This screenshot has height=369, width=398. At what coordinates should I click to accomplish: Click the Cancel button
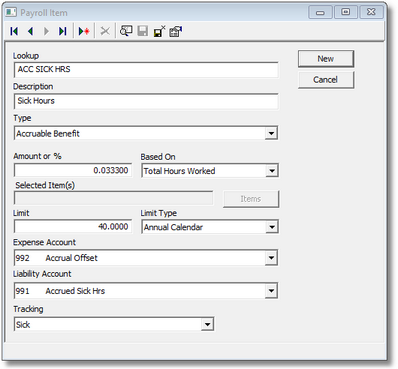point(326,80)
